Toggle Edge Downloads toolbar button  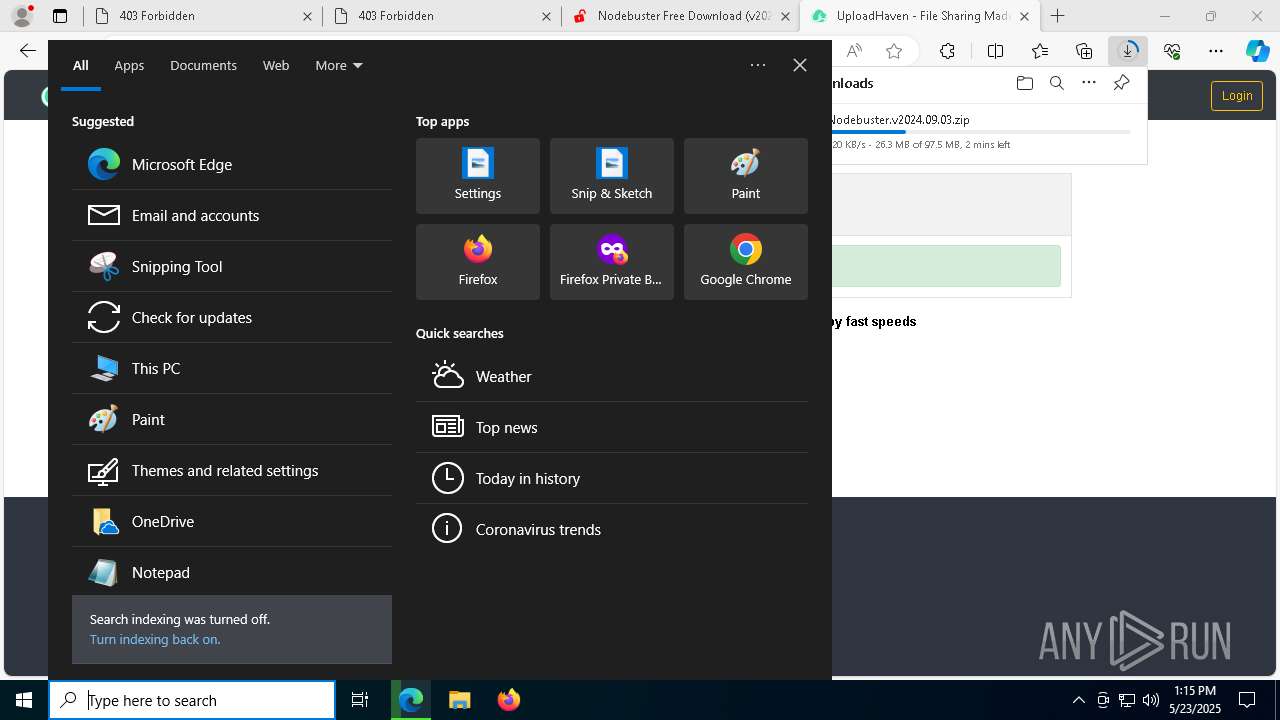click(1128, 51)
